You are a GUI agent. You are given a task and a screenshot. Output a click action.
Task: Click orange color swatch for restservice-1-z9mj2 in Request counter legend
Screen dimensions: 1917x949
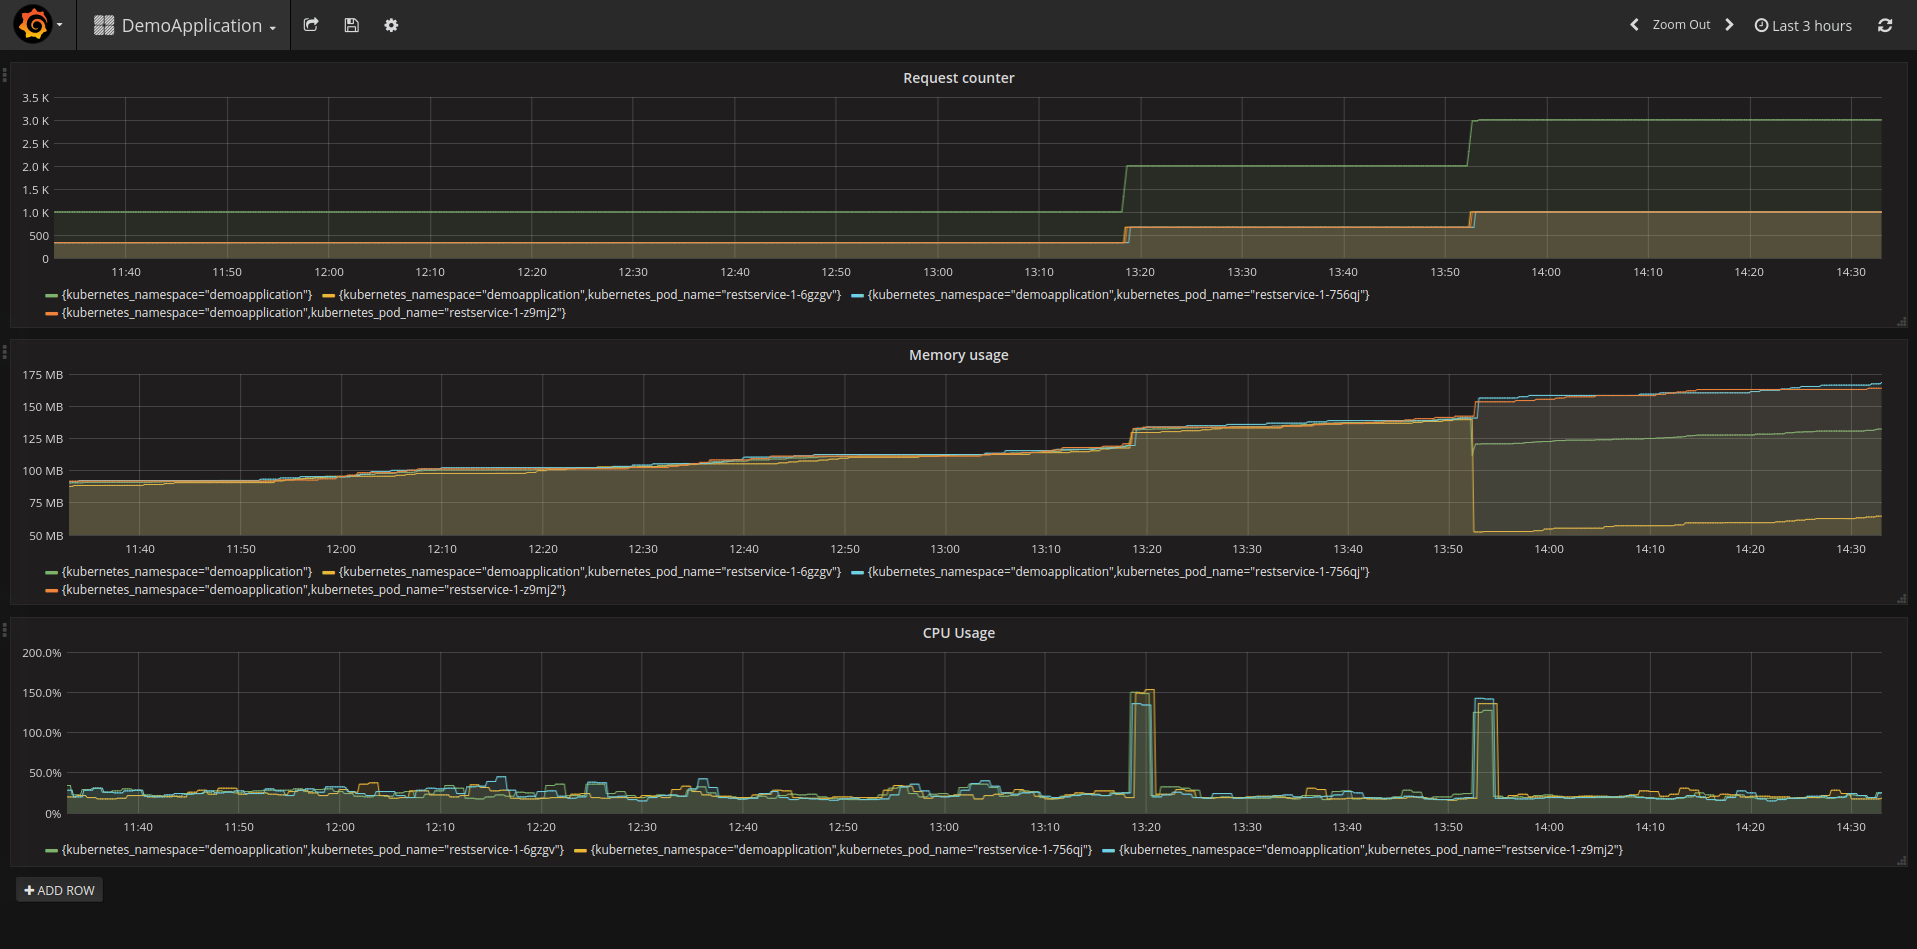click(x=51, y=314)
